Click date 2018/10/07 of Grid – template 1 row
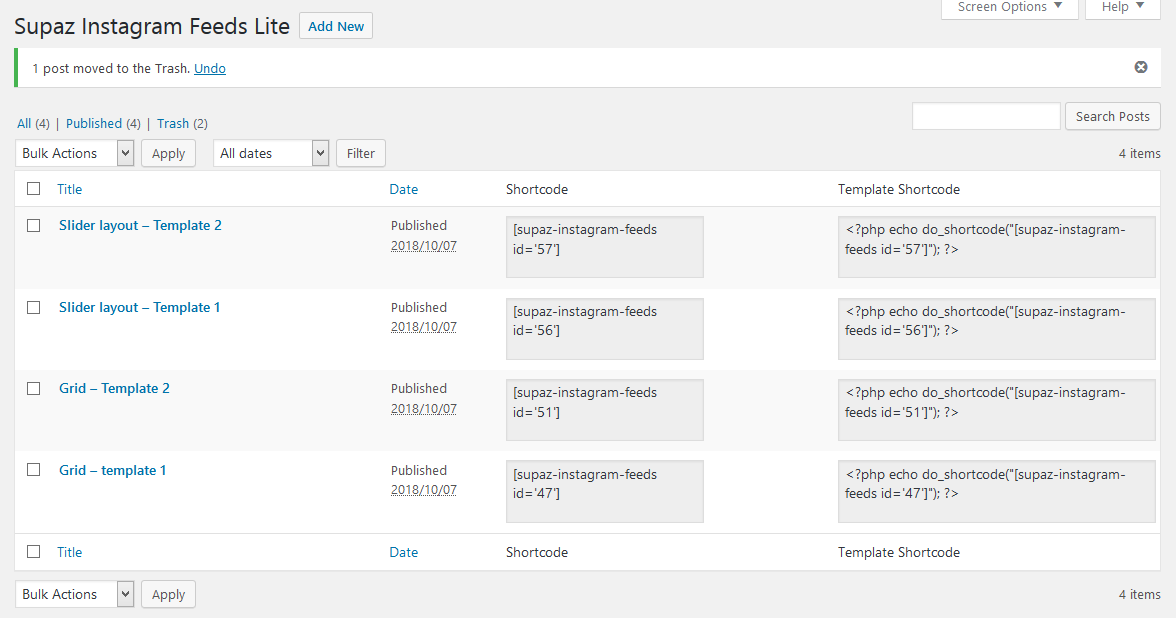Viewport: 1176px width, 618px height. pyautogui.click(x=424, y=490)
